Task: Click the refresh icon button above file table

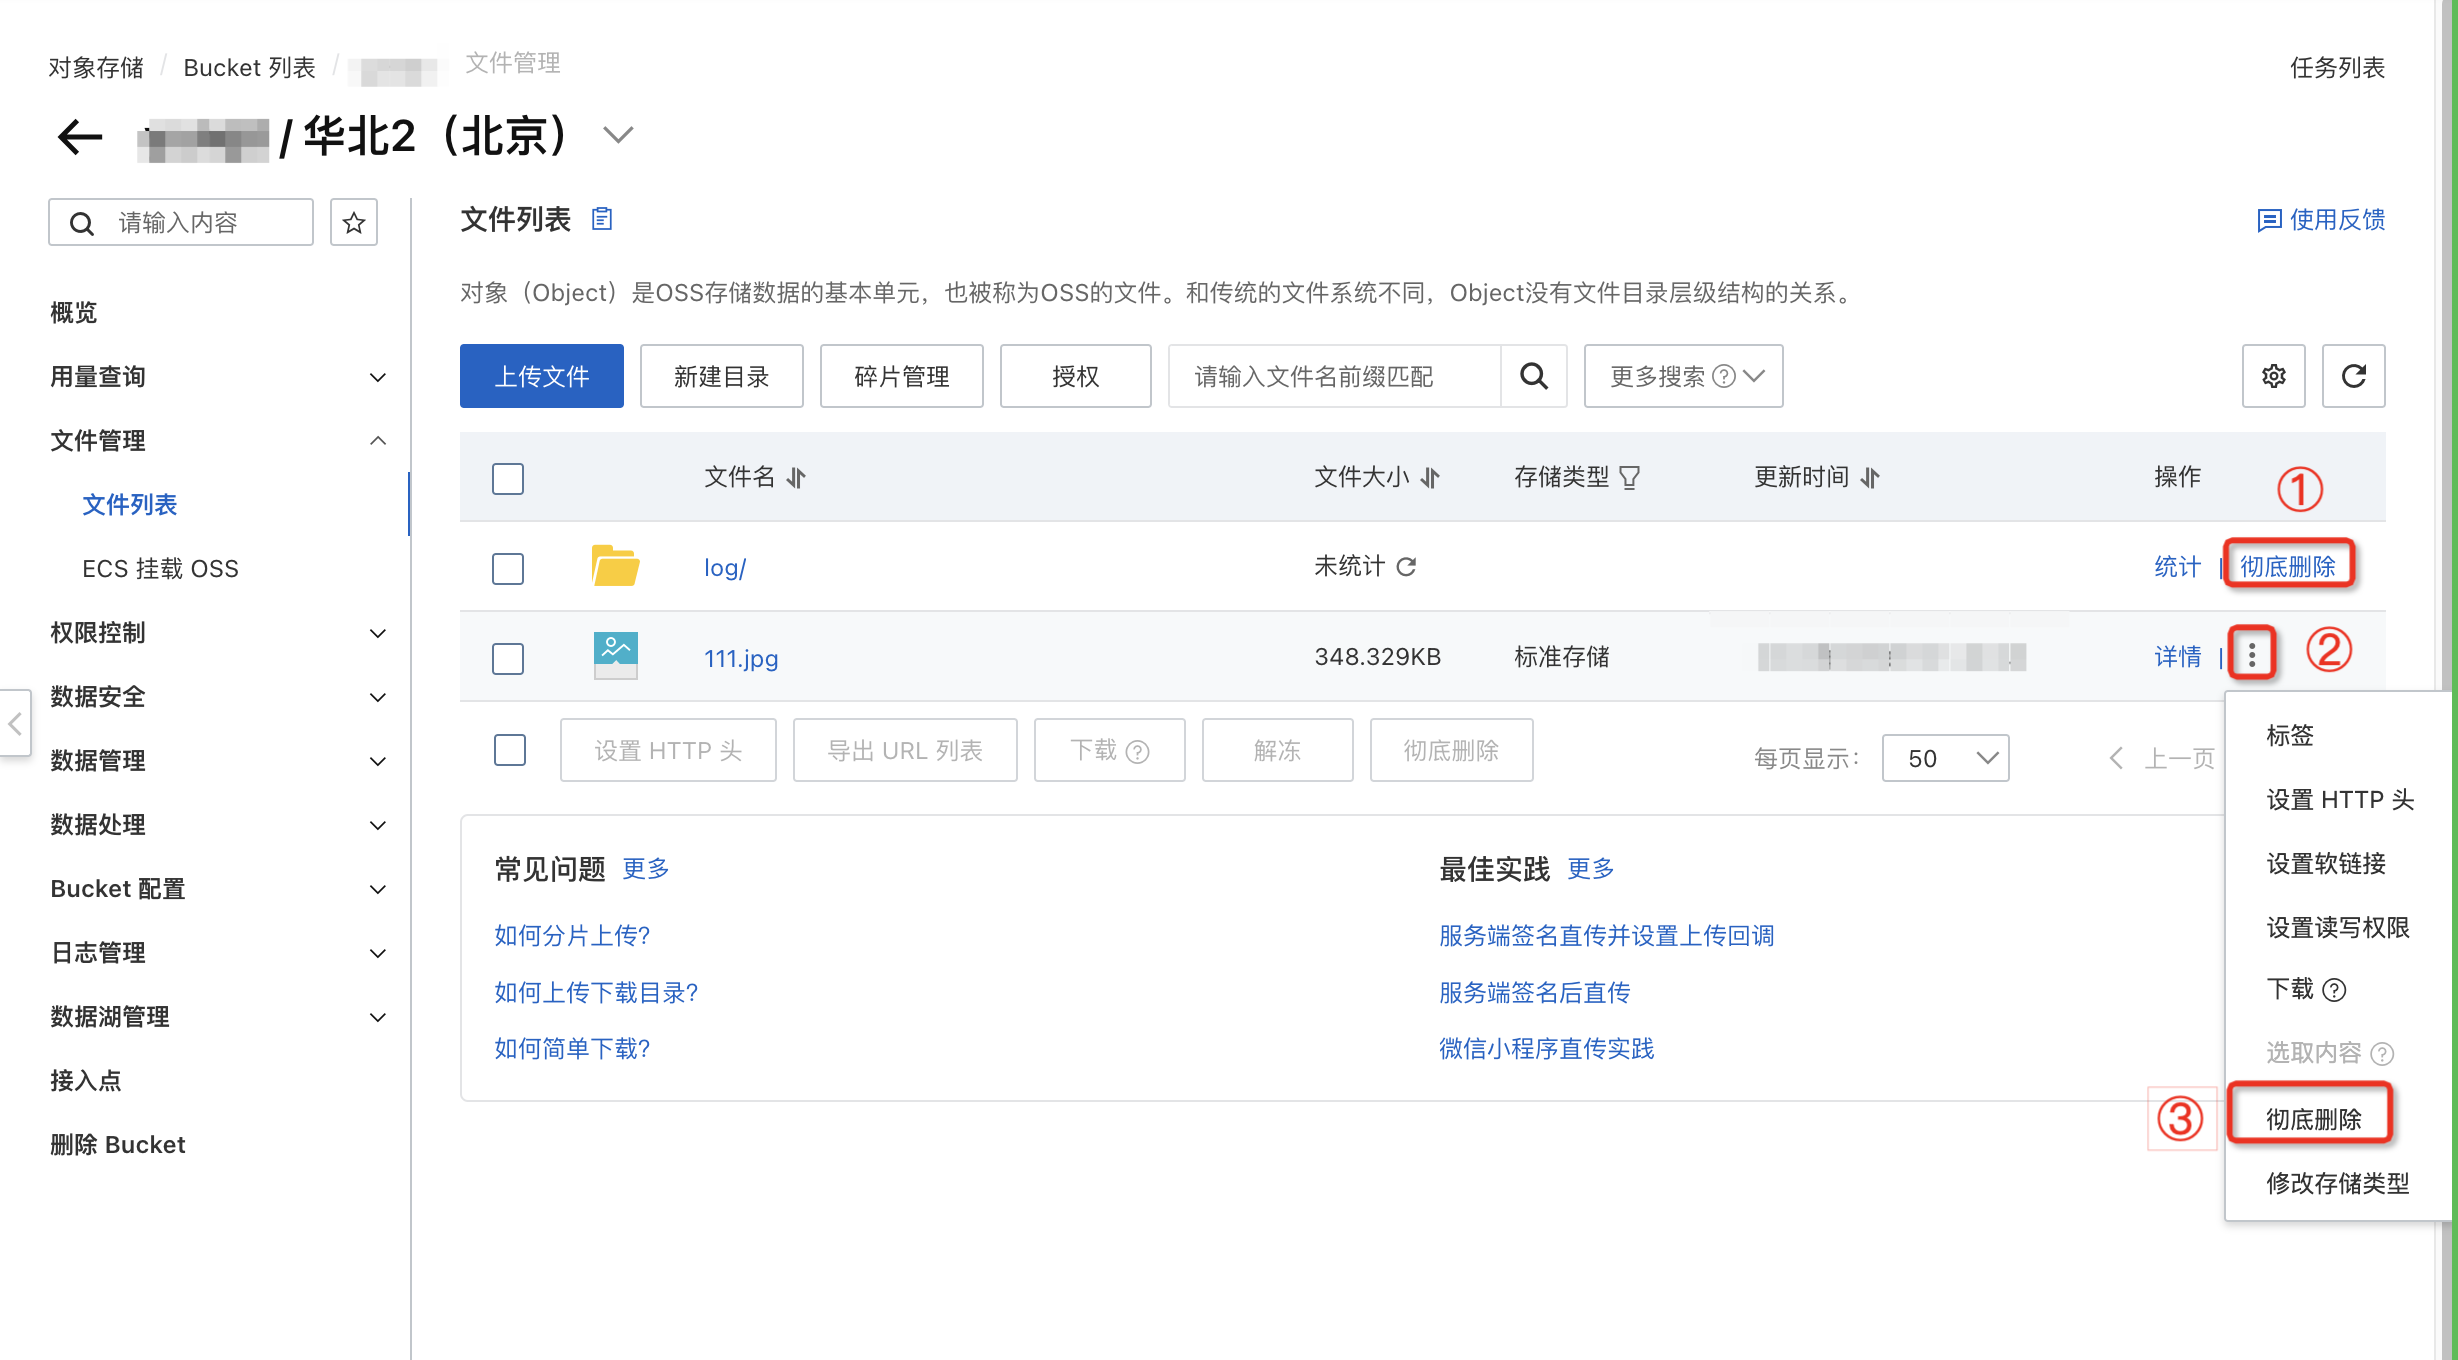Action: pyautogui.click(x=2353, y=376)
